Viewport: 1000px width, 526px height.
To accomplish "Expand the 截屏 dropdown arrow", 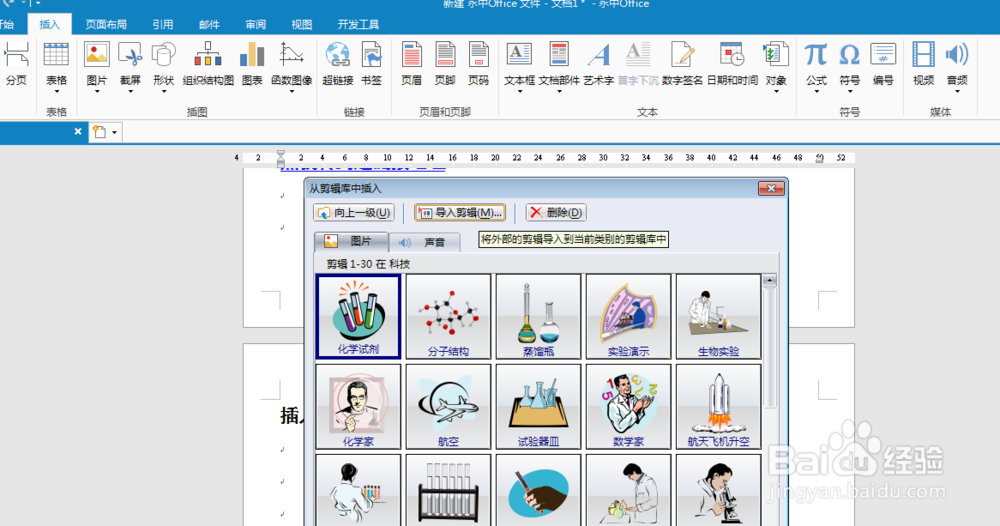I will (130, 92).
